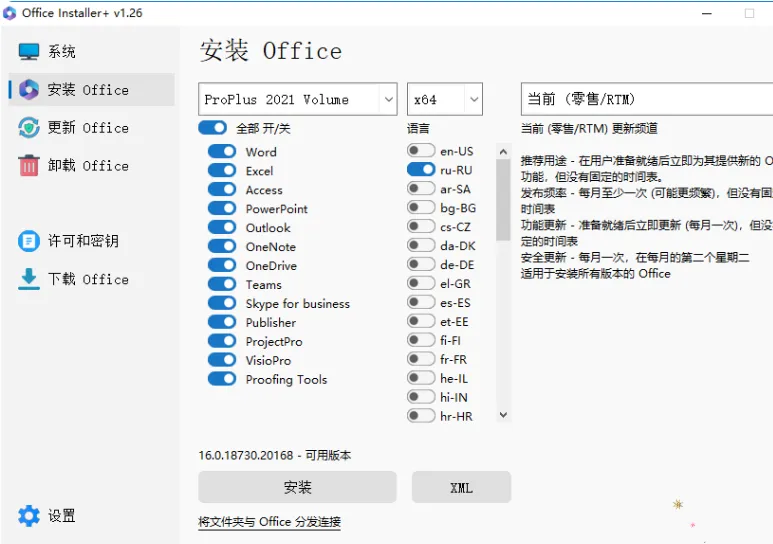Enable cs-CZ language switch
This screenshot has height=544, width=773.
[421, 226]
